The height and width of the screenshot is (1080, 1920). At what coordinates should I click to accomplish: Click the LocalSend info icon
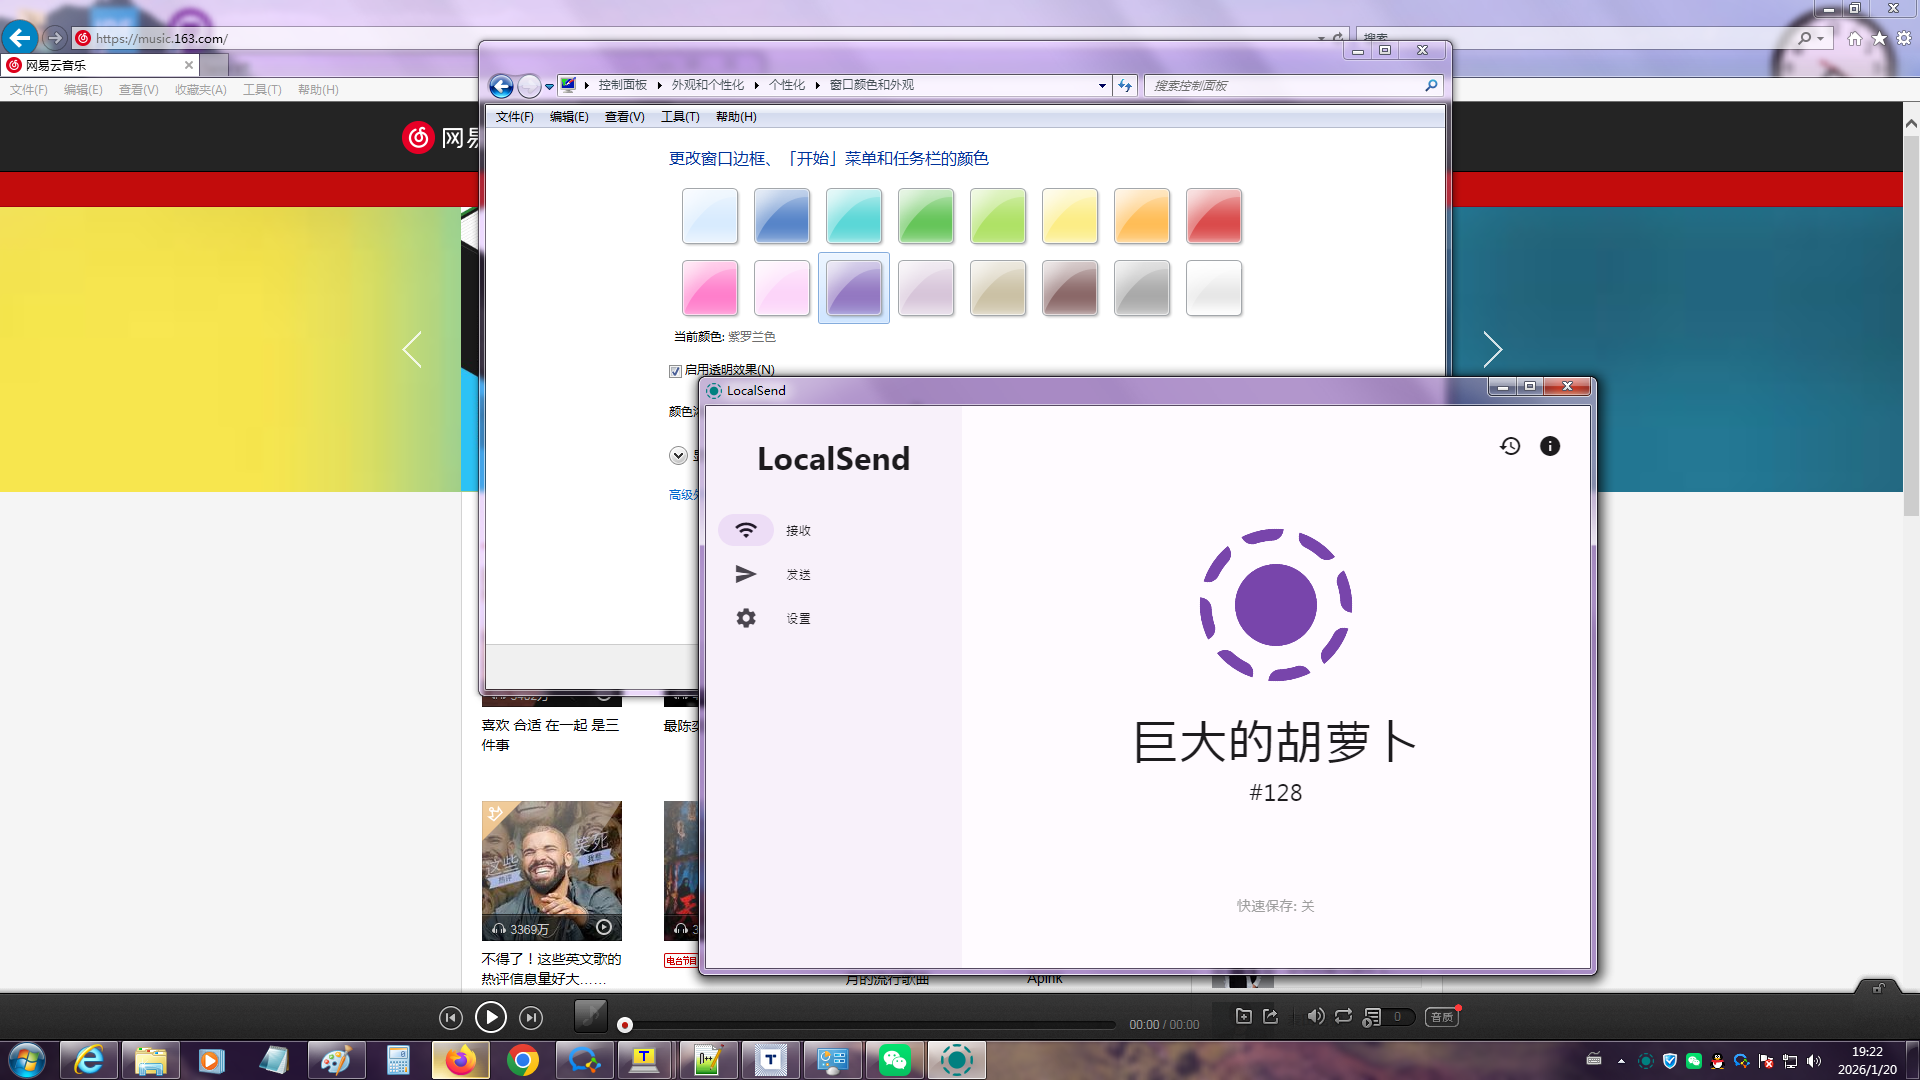click(1549, 446)
